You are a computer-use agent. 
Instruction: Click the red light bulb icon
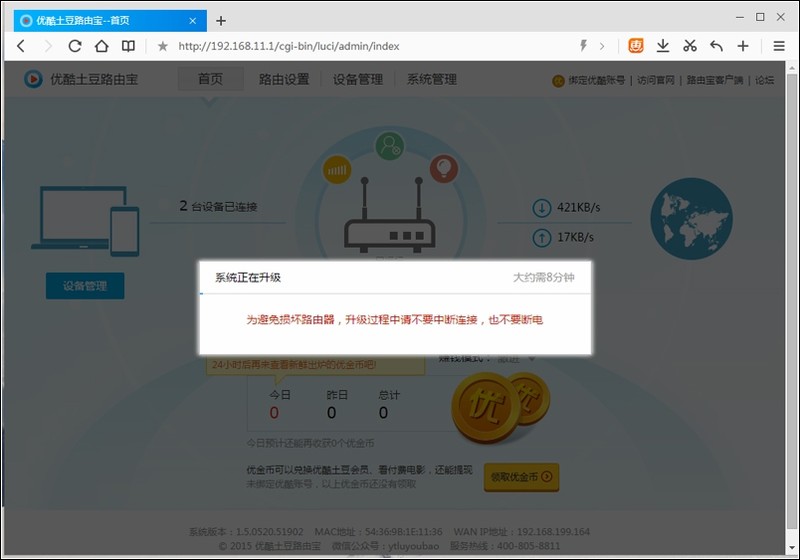(443, 168)
